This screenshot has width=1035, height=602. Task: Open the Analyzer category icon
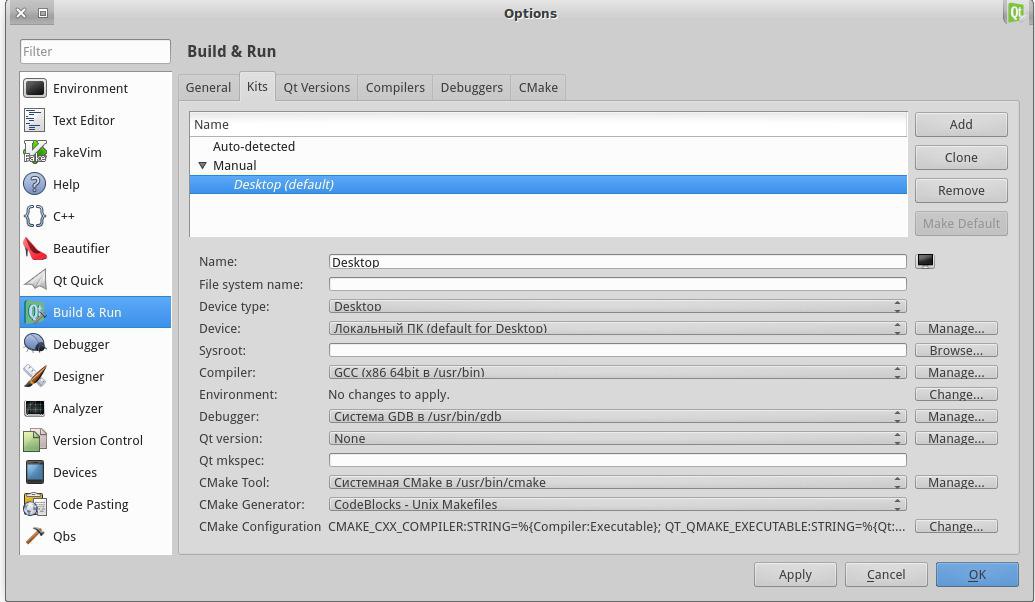tap(34, 408)
